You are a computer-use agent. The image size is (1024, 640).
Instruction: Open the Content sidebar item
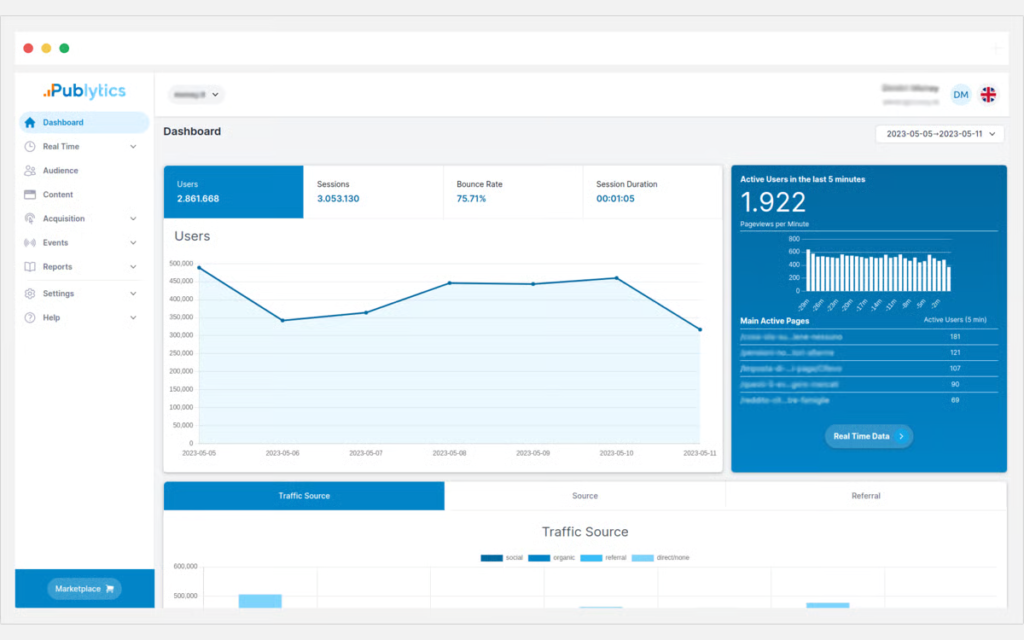84,195
